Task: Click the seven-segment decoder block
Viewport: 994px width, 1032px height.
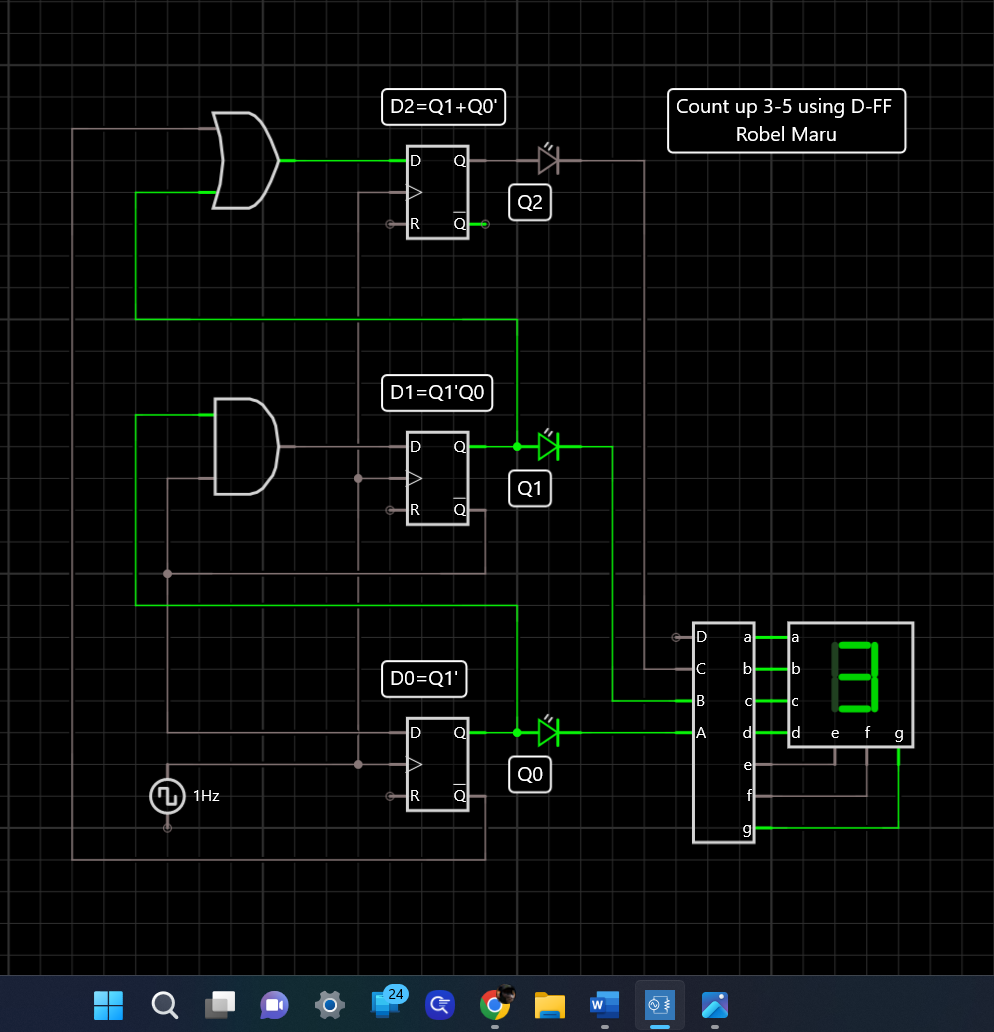Action: [722, 733]
